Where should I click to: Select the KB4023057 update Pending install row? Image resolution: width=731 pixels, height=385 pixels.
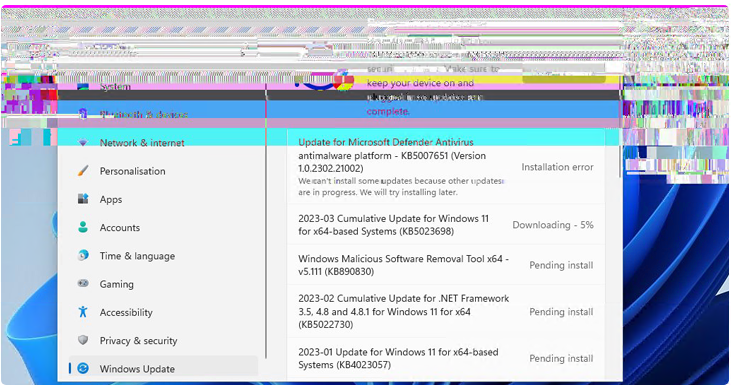445,358
